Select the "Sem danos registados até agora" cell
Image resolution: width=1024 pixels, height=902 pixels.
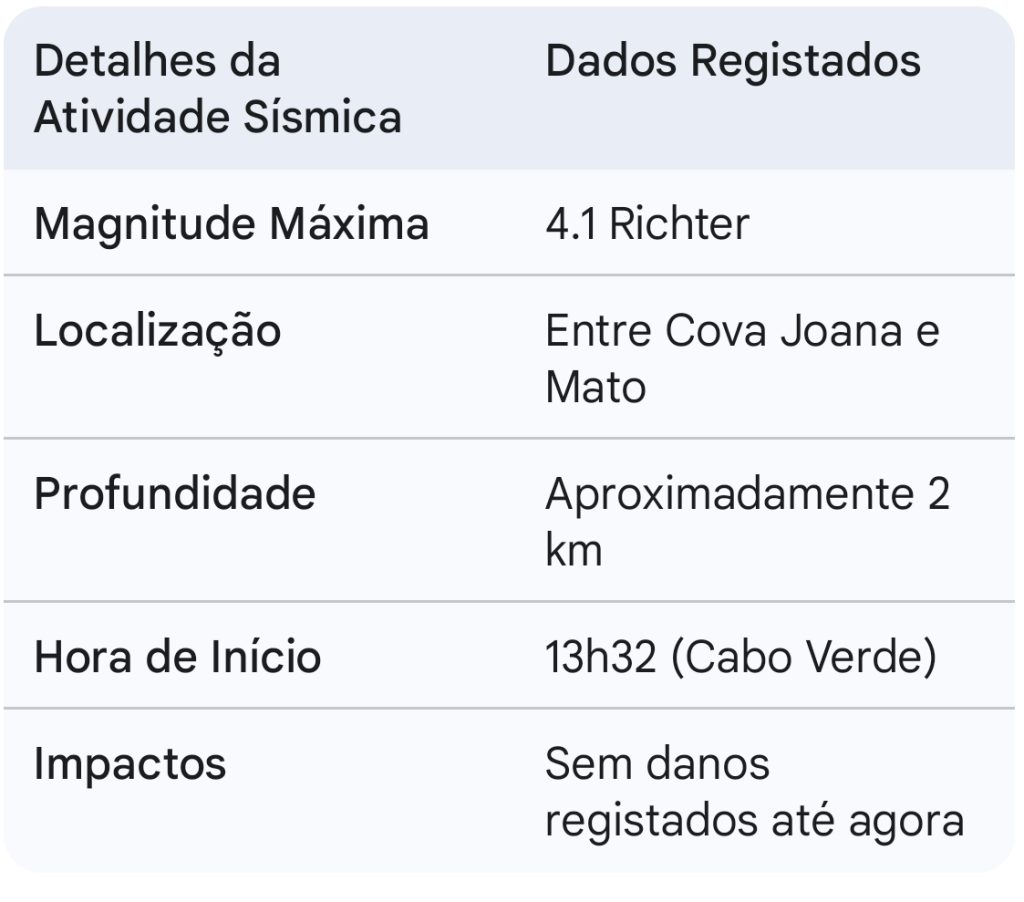(x=754, y=792)
